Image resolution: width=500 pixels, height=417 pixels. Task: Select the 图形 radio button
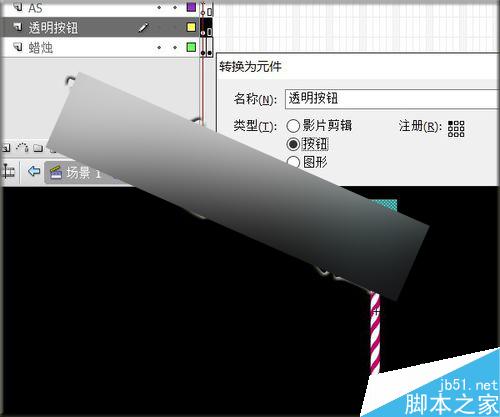coord(293,162)
